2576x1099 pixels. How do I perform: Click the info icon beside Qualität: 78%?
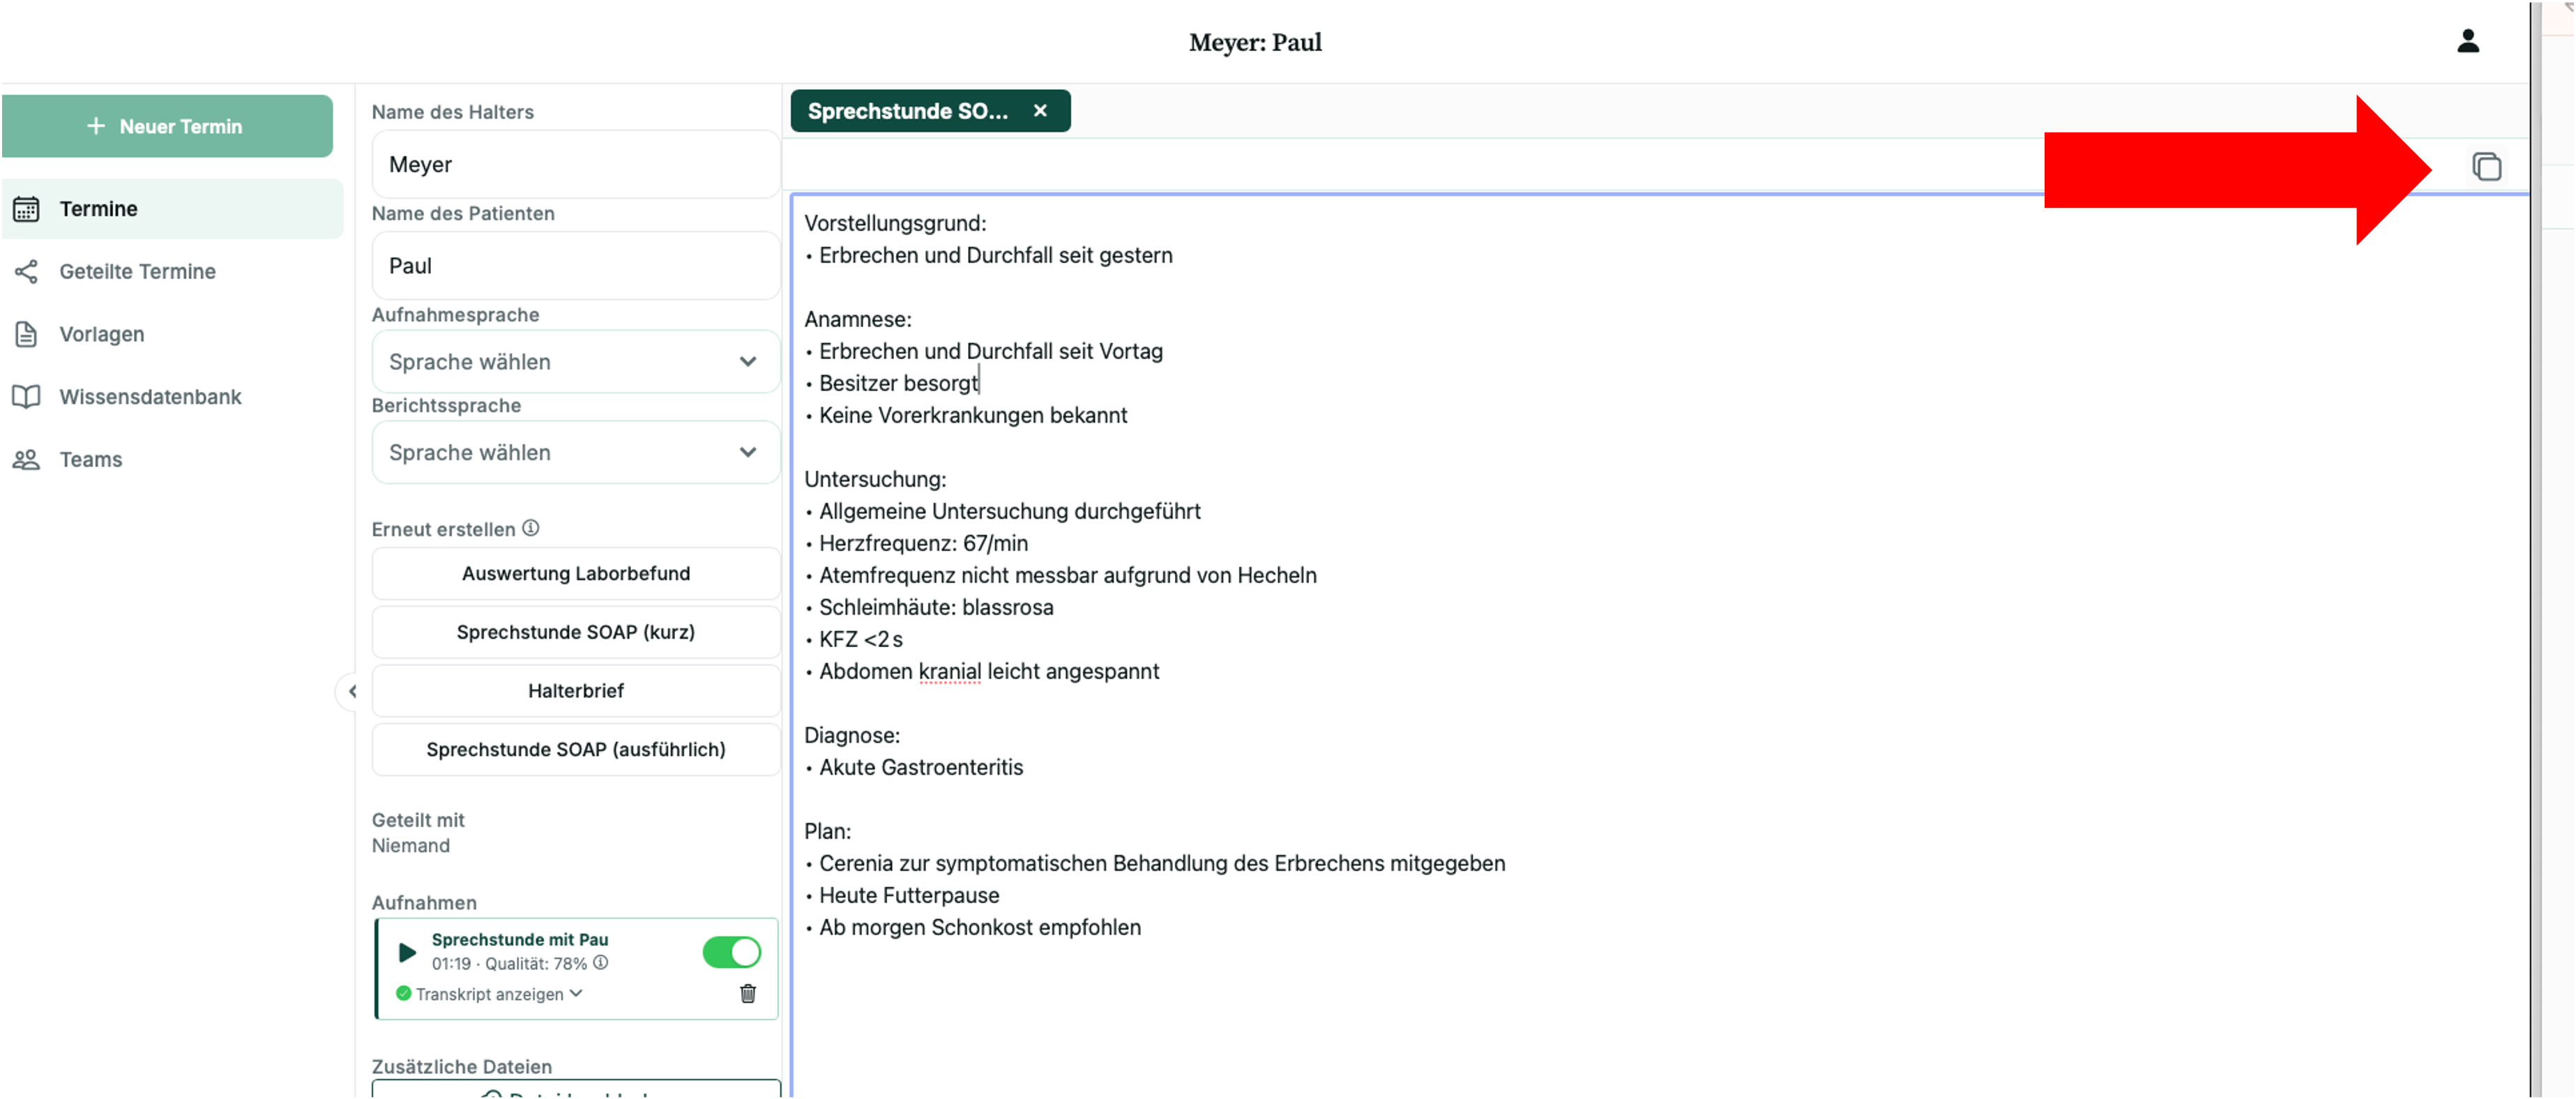coord(600,962)
